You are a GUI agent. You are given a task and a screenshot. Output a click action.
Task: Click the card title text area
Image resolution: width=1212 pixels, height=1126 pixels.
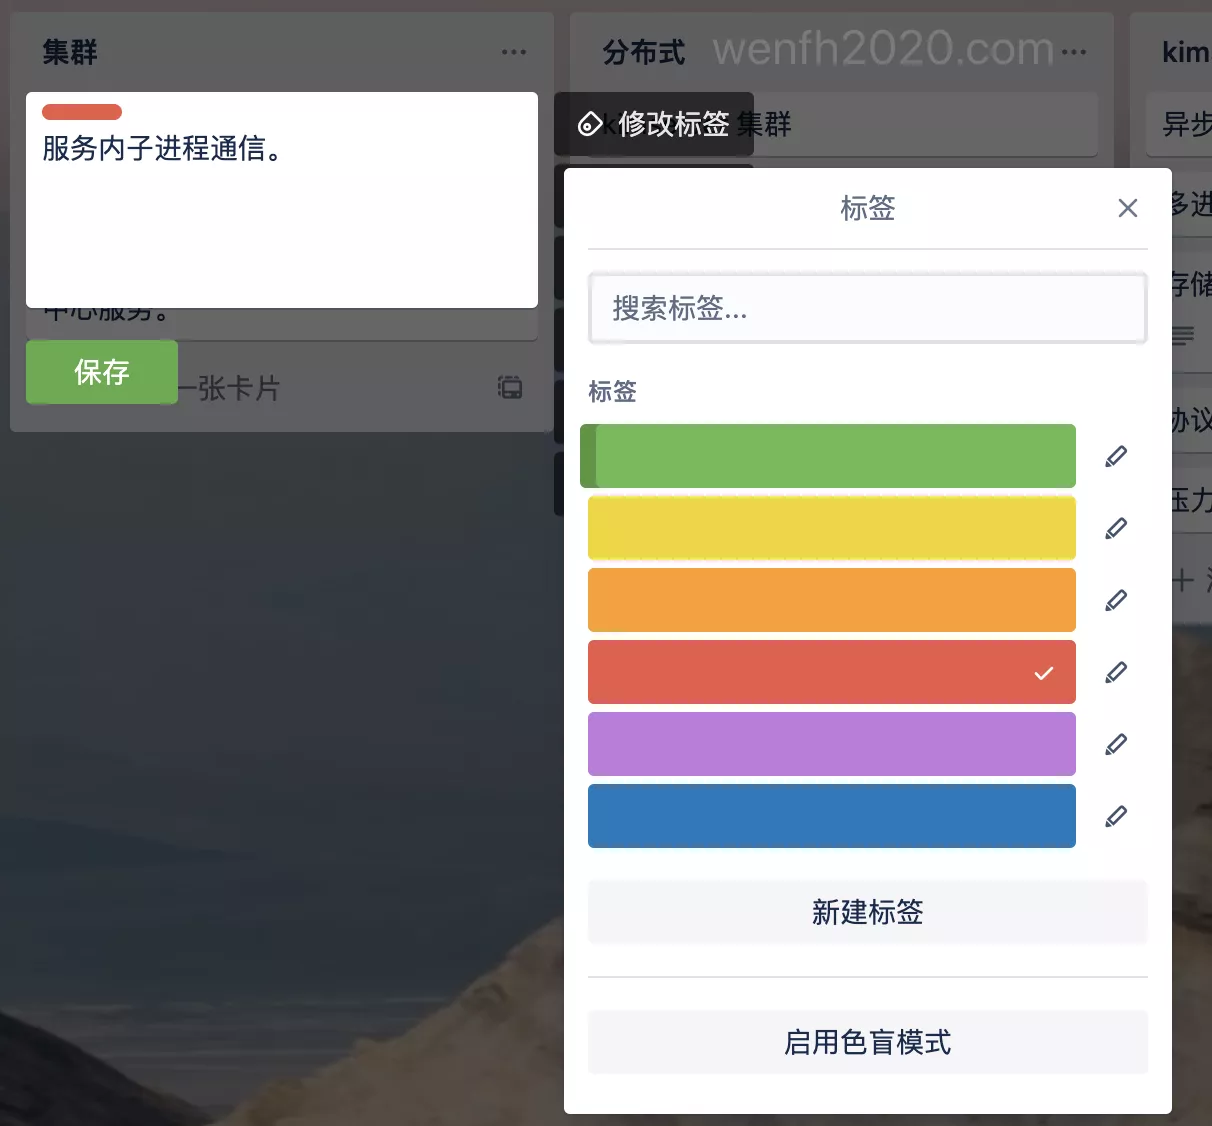tap(281, 210)
